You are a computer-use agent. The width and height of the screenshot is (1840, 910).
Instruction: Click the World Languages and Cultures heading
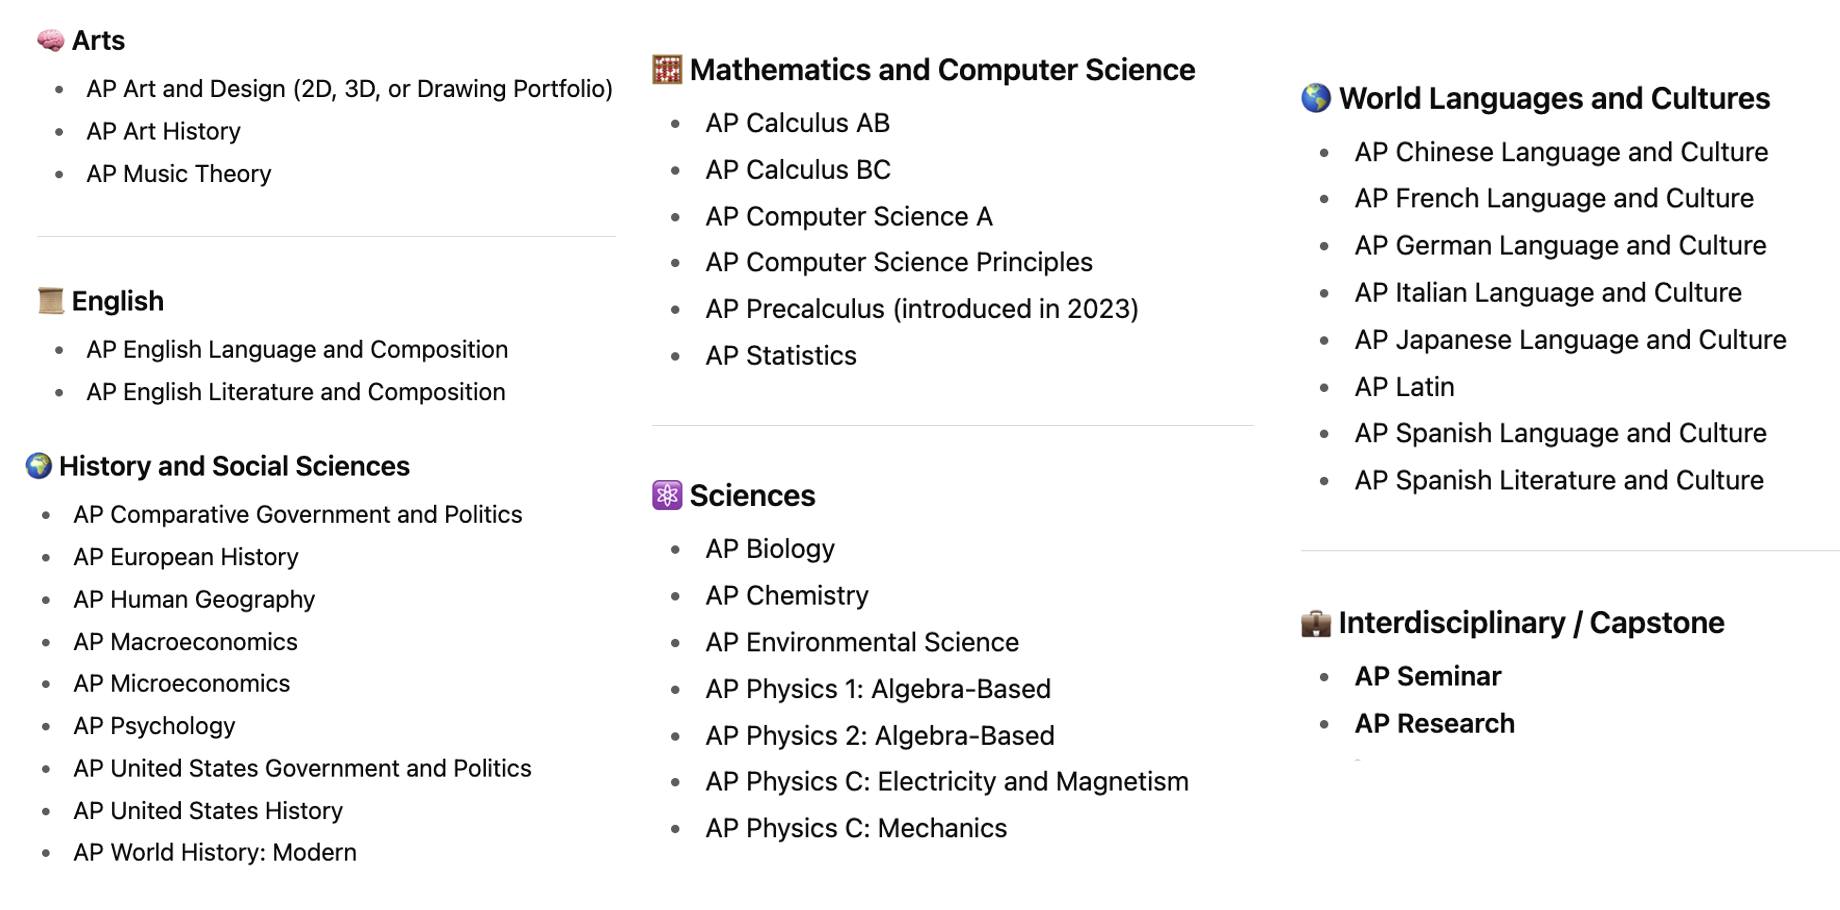pos(1554,98)
